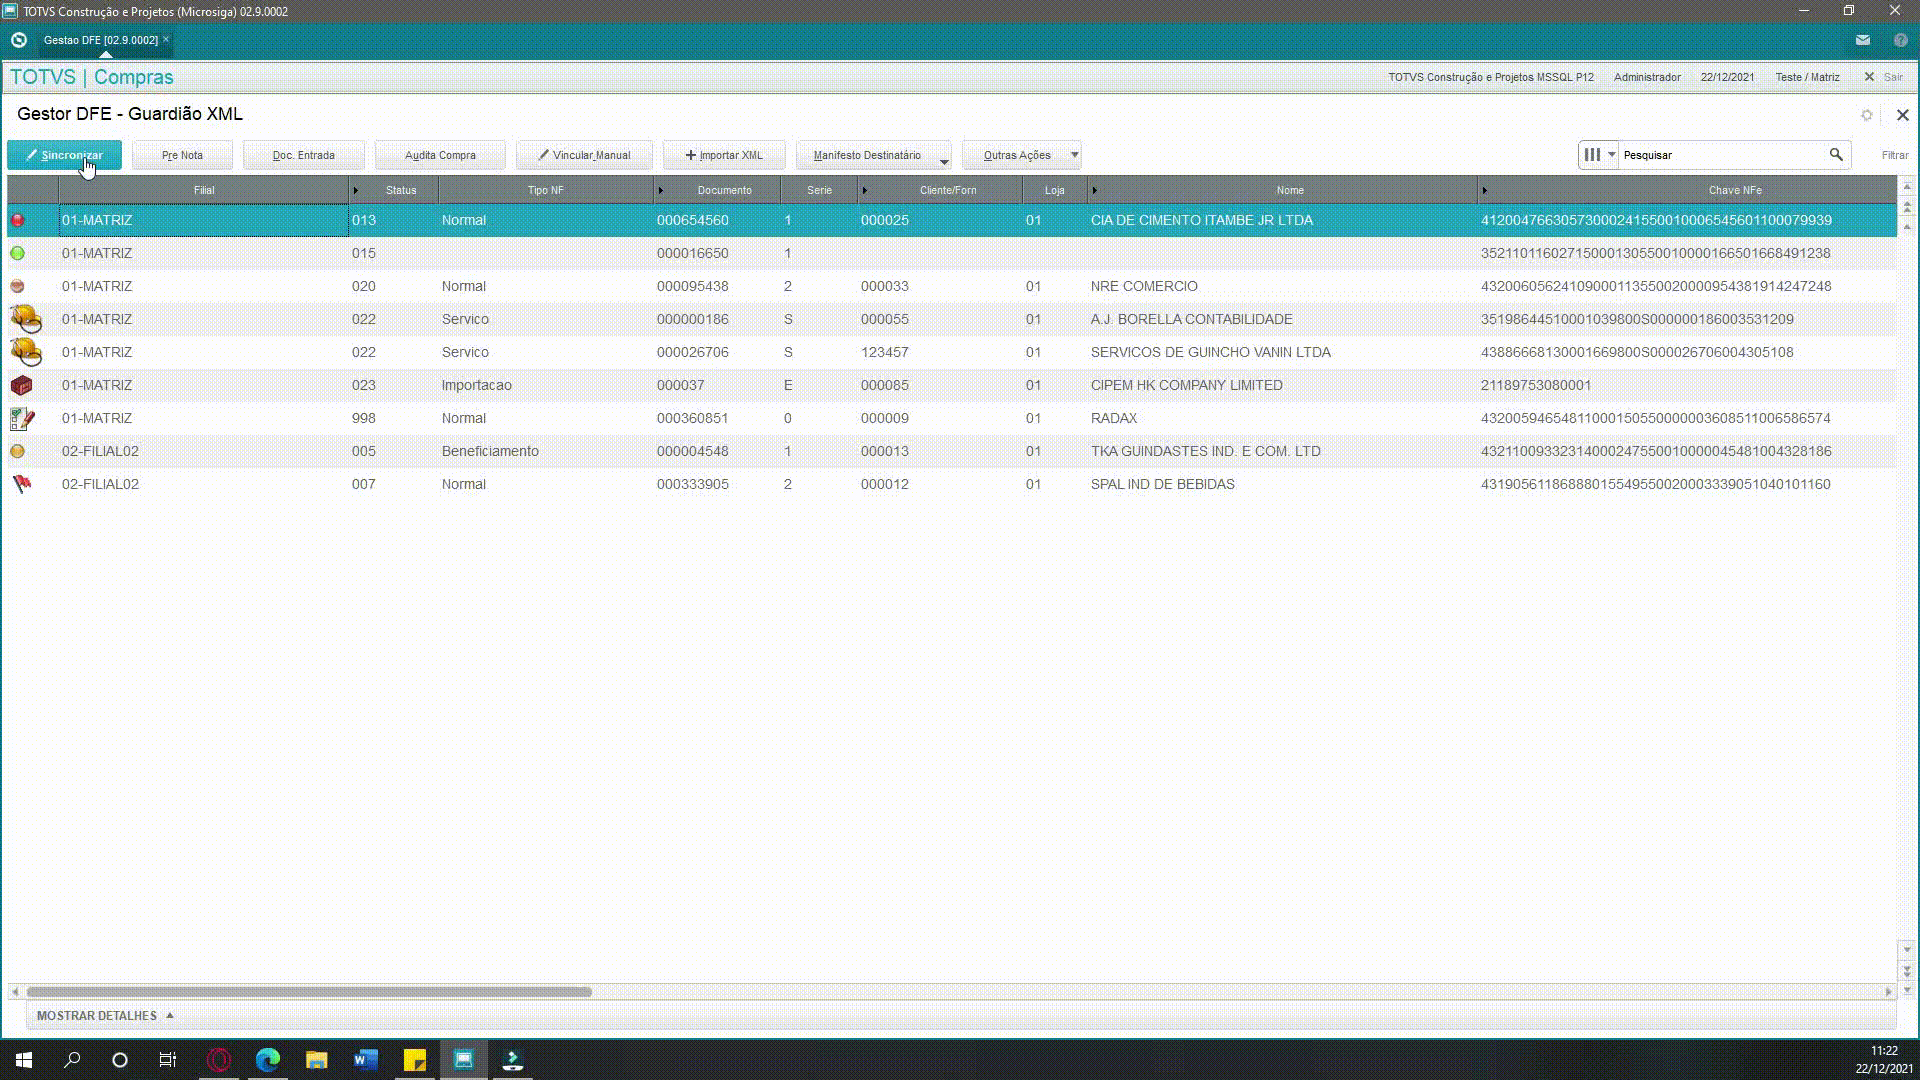Open the Cliente/Forn column header arrow
The width and height of the screenshot is (1920, 1080).
click(x=864, y=190)
